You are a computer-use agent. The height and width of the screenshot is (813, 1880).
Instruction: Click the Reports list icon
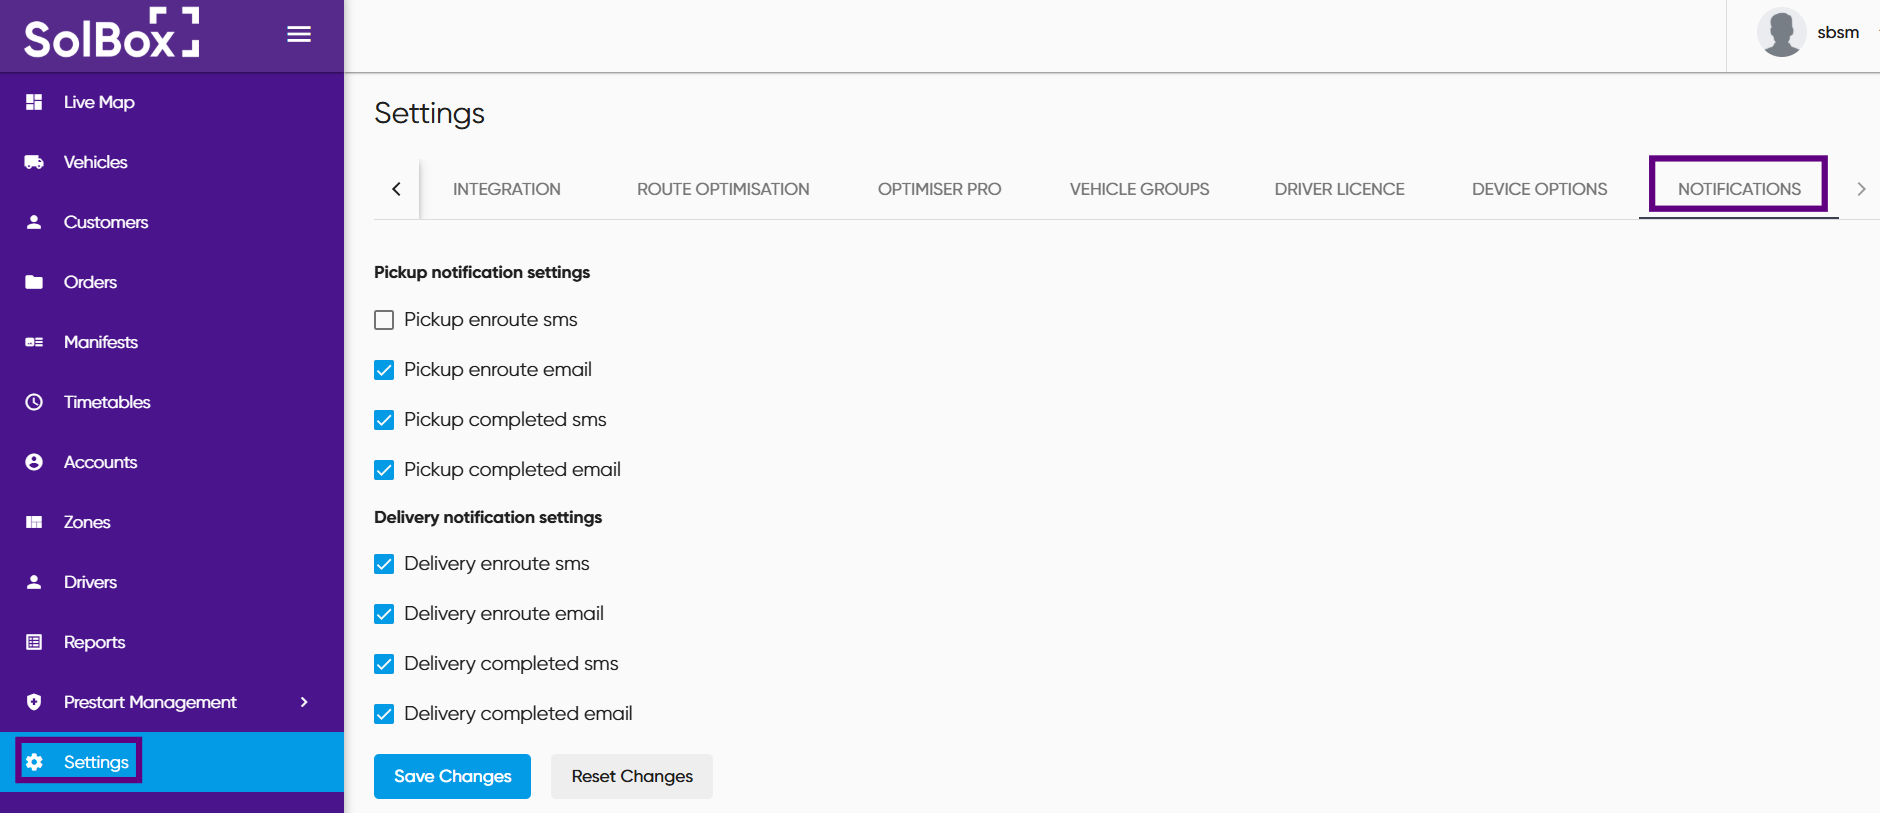[34, 642]
